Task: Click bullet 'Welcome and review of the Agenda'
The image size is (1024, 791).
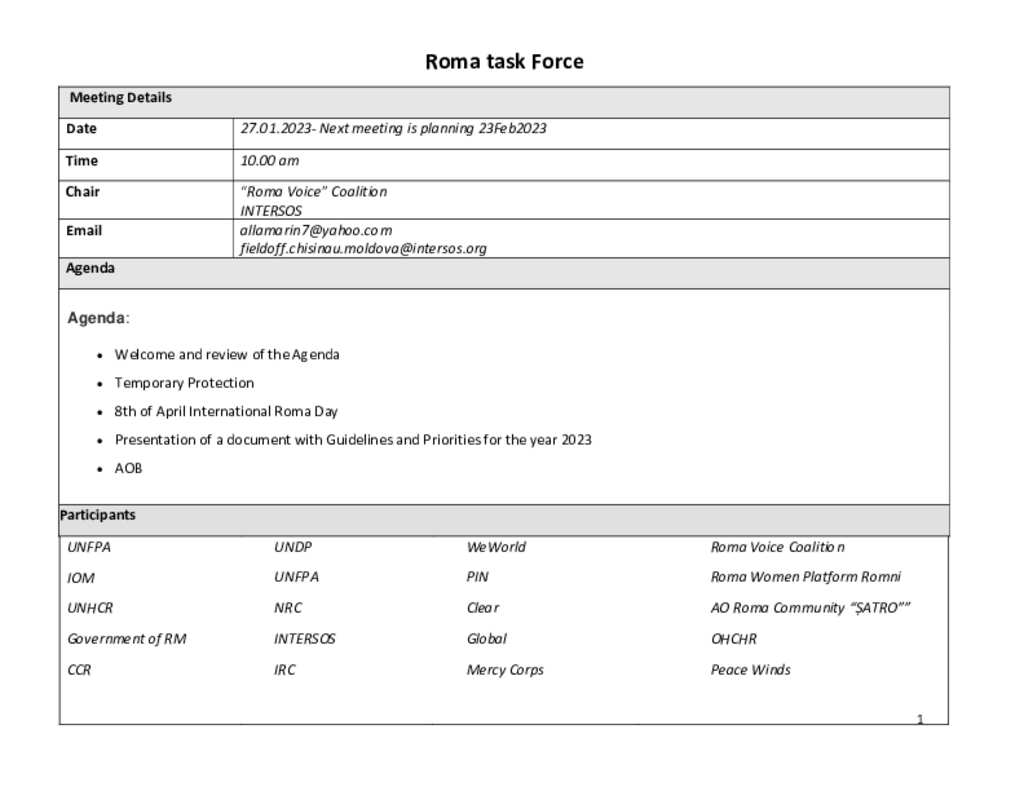Action: click(227, 355)
